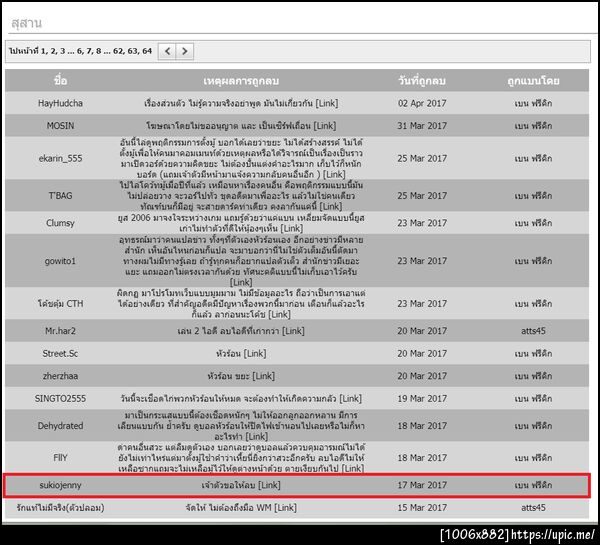The width and height of the screenshot is (600, 545).
Task: Select the name Clumsy
Action: click(x=60, y=223)
